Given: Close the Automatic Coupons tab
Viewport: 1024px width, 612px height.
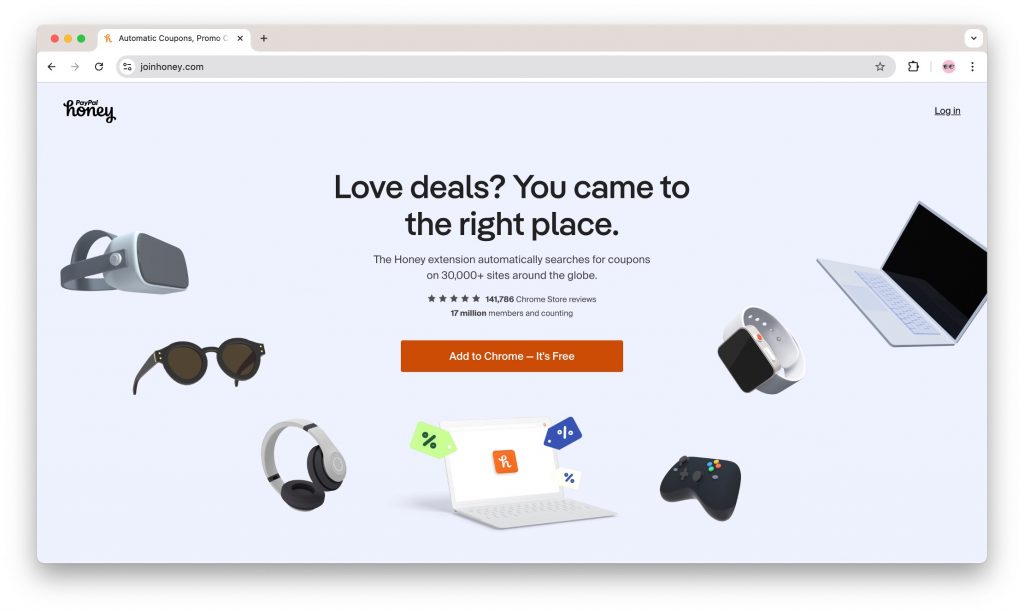Looking at the screenshot, I should click(240, 39).
